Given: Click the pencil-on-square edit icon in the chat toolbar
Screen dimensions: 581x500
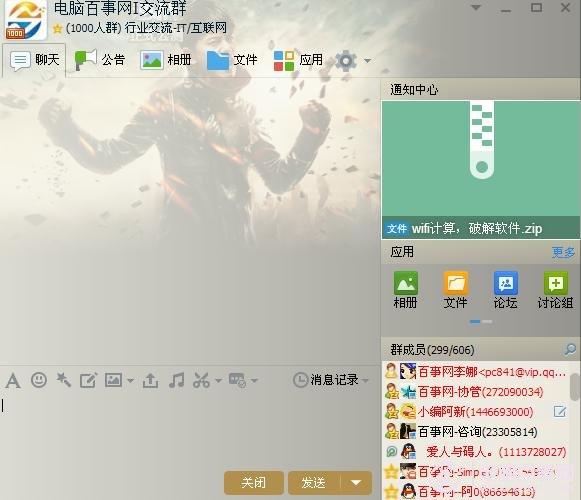Looking at the screenshot, I should click(x=89, y=380).
